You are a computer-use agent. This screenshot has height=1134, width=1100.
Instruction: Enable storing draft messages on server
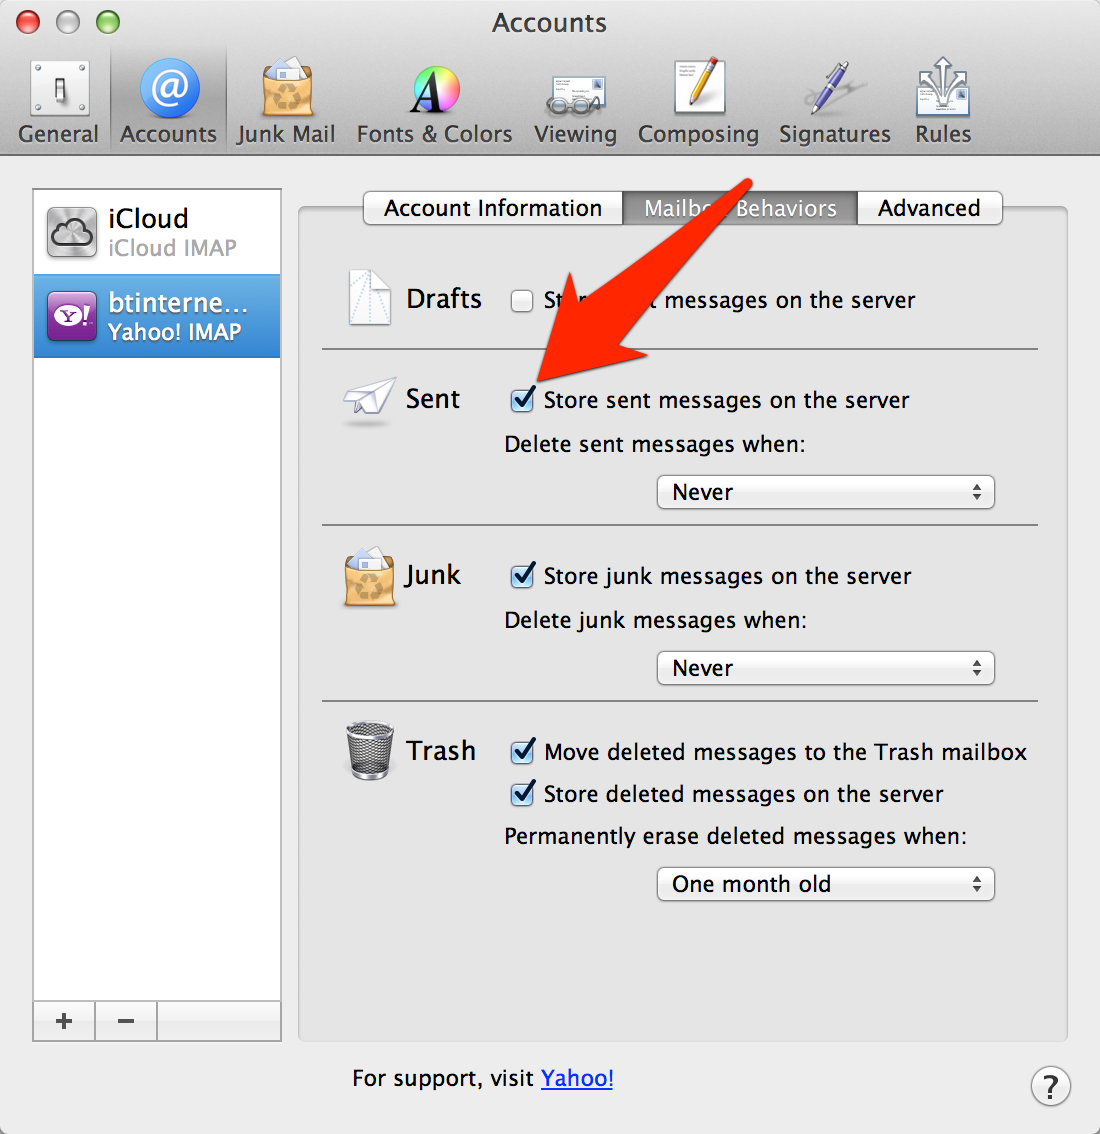coord(521,300)
